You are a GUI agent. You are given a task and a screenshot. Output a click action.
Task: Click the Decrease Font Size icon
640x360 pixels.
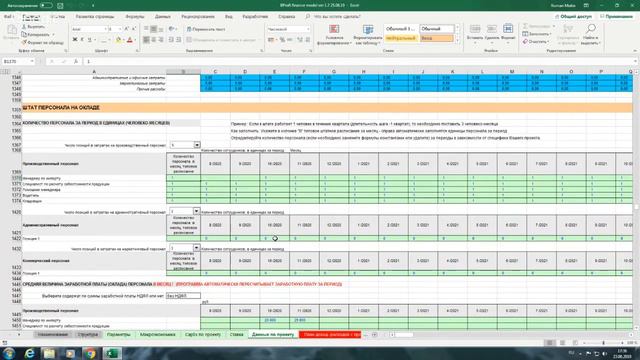click(133, 29)
